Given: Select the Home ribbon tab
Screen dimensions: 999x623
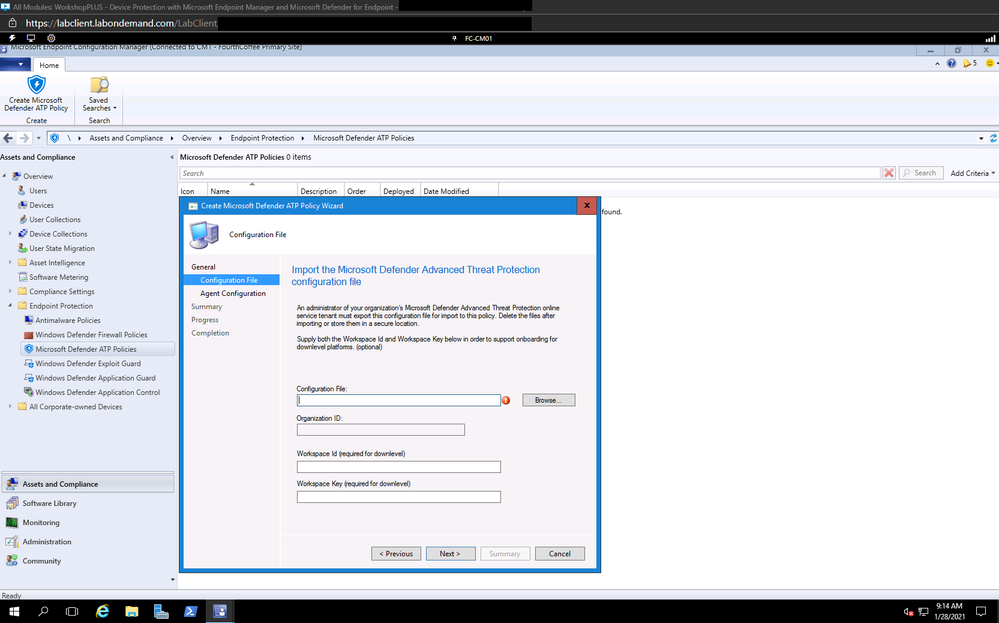Looking at the screenshot, I should (48, 65).
